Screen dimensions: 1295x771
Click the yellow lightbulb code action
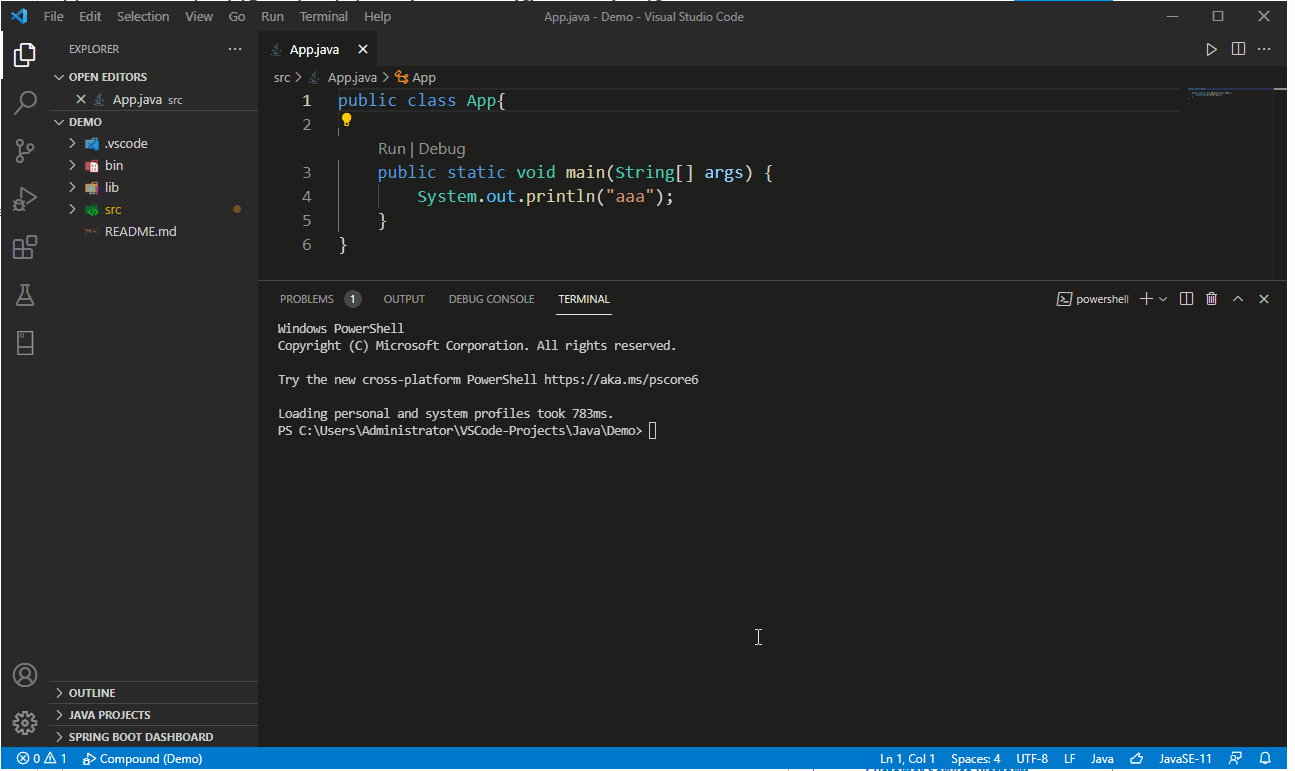point(347,120)
